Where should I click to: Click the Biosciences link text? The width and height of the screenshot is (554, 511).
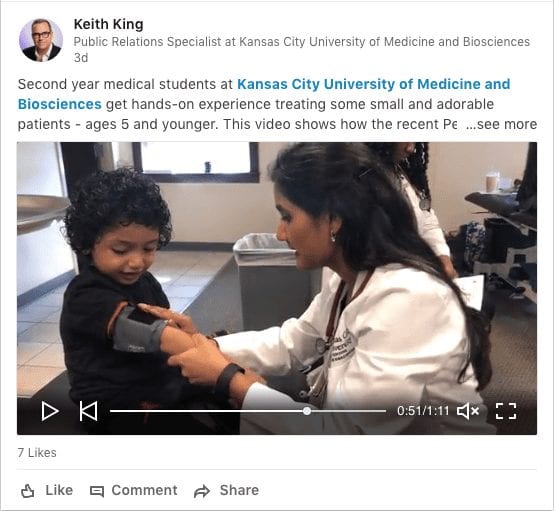60,105
